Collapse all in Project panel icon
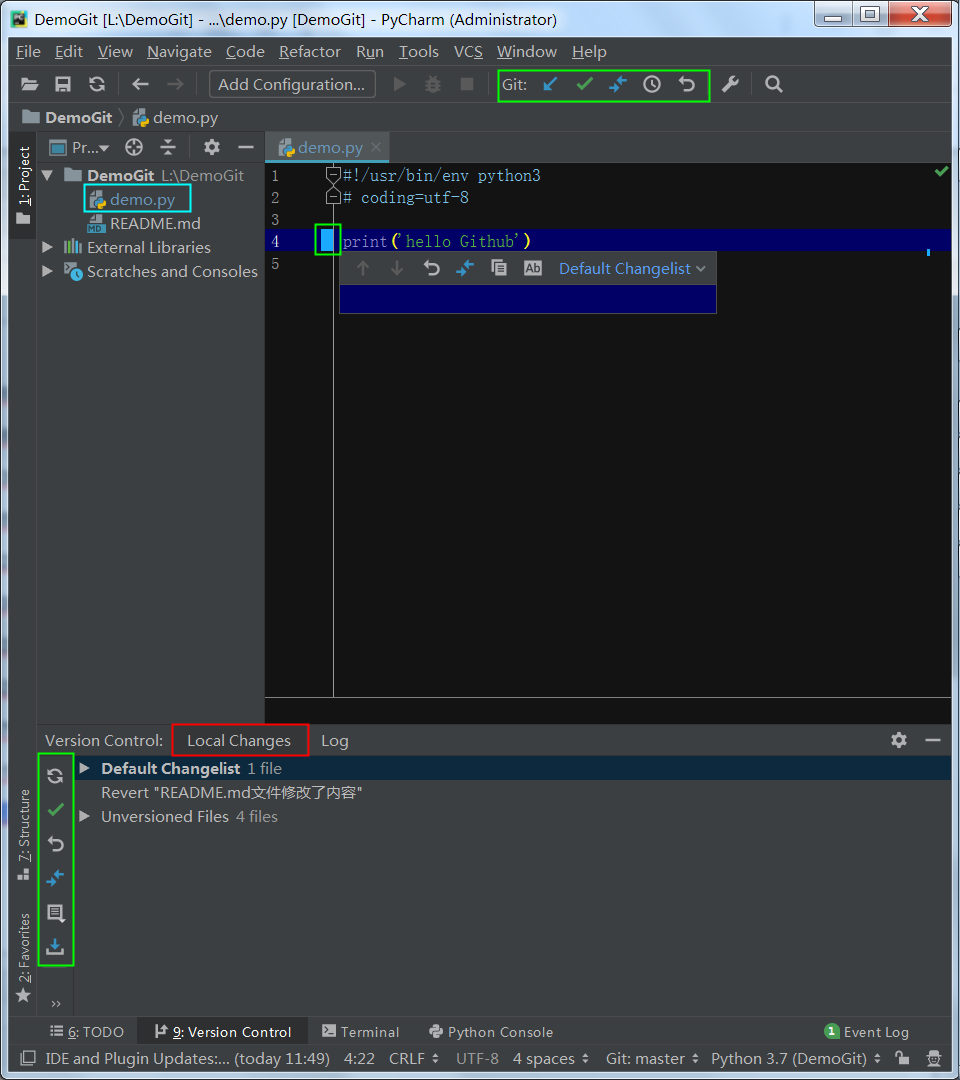This screenshot has width=960, height=1080. point(168,147)
